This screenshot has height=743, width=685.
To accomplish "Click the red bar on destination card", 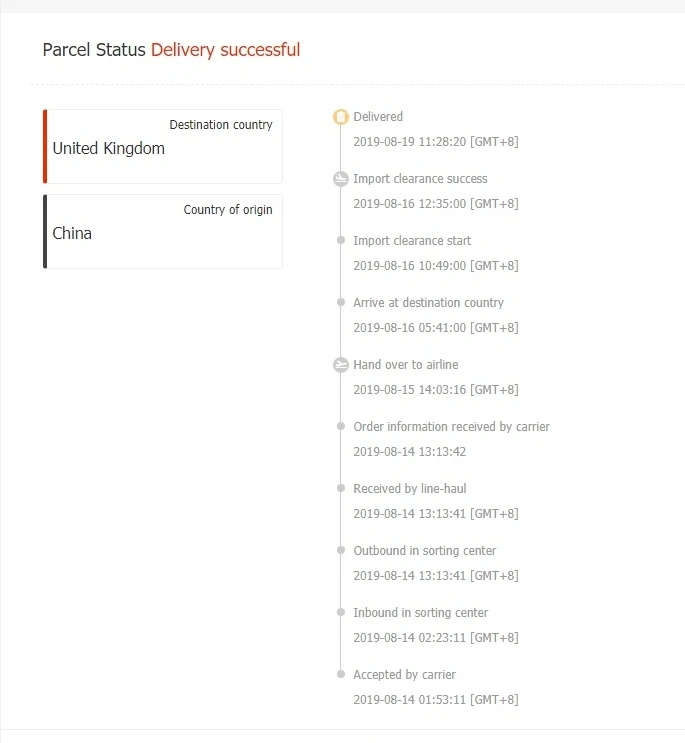I will [45, 146].
